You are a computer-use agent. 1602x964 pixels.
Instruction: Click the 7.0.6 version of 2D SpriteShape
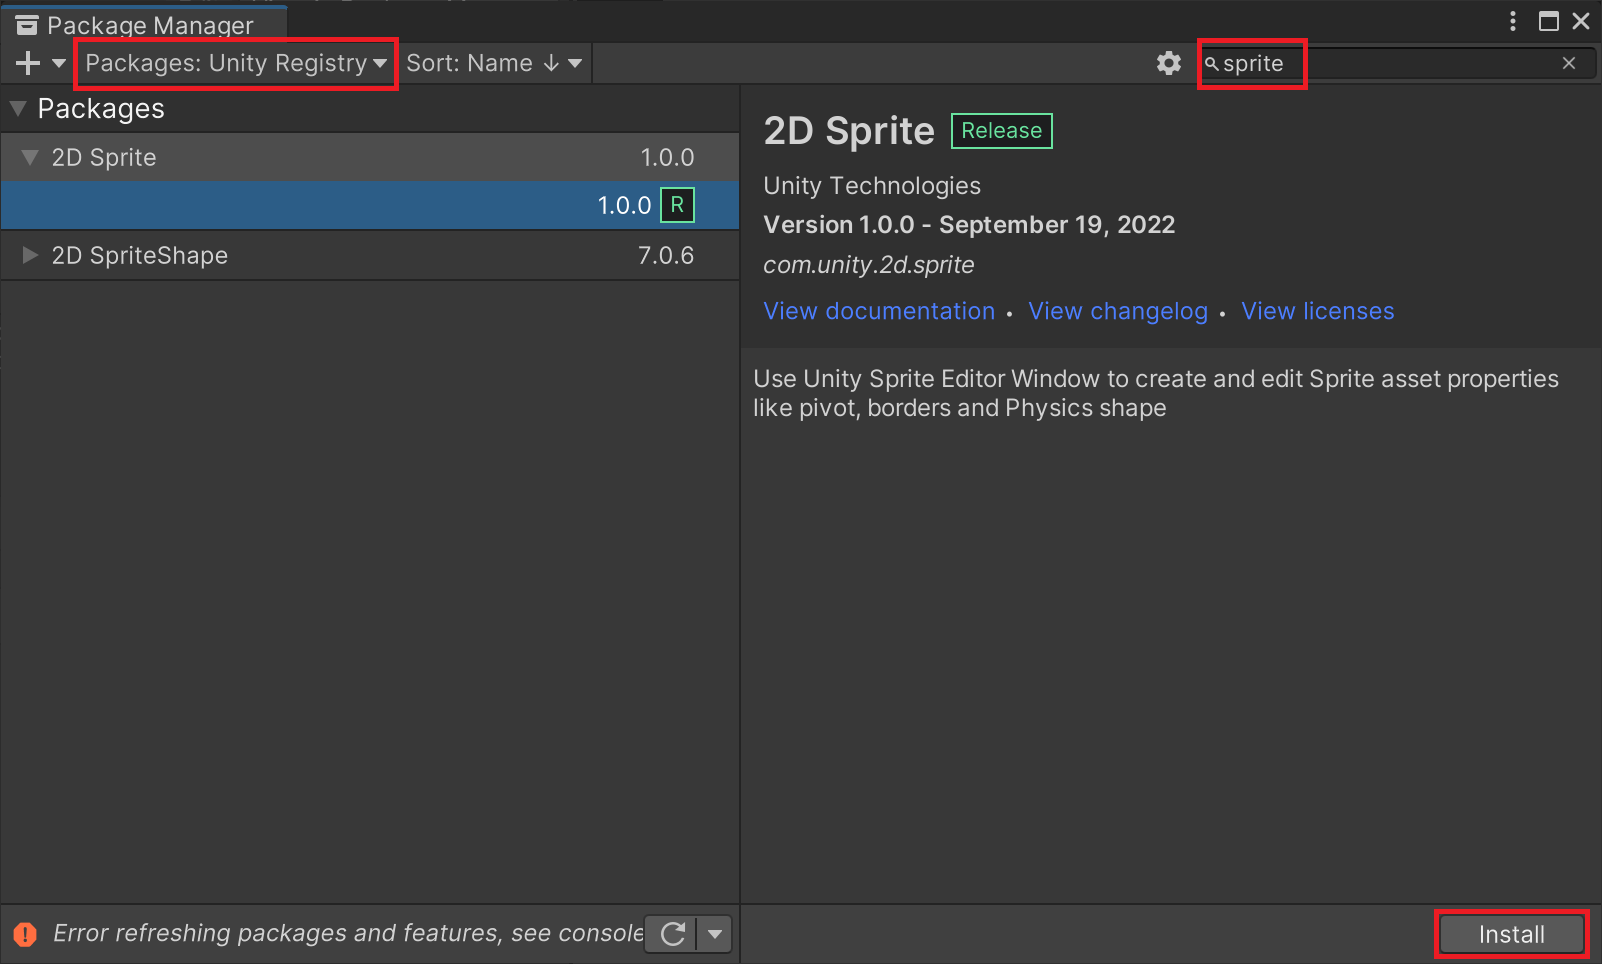(x=666, y=255)
